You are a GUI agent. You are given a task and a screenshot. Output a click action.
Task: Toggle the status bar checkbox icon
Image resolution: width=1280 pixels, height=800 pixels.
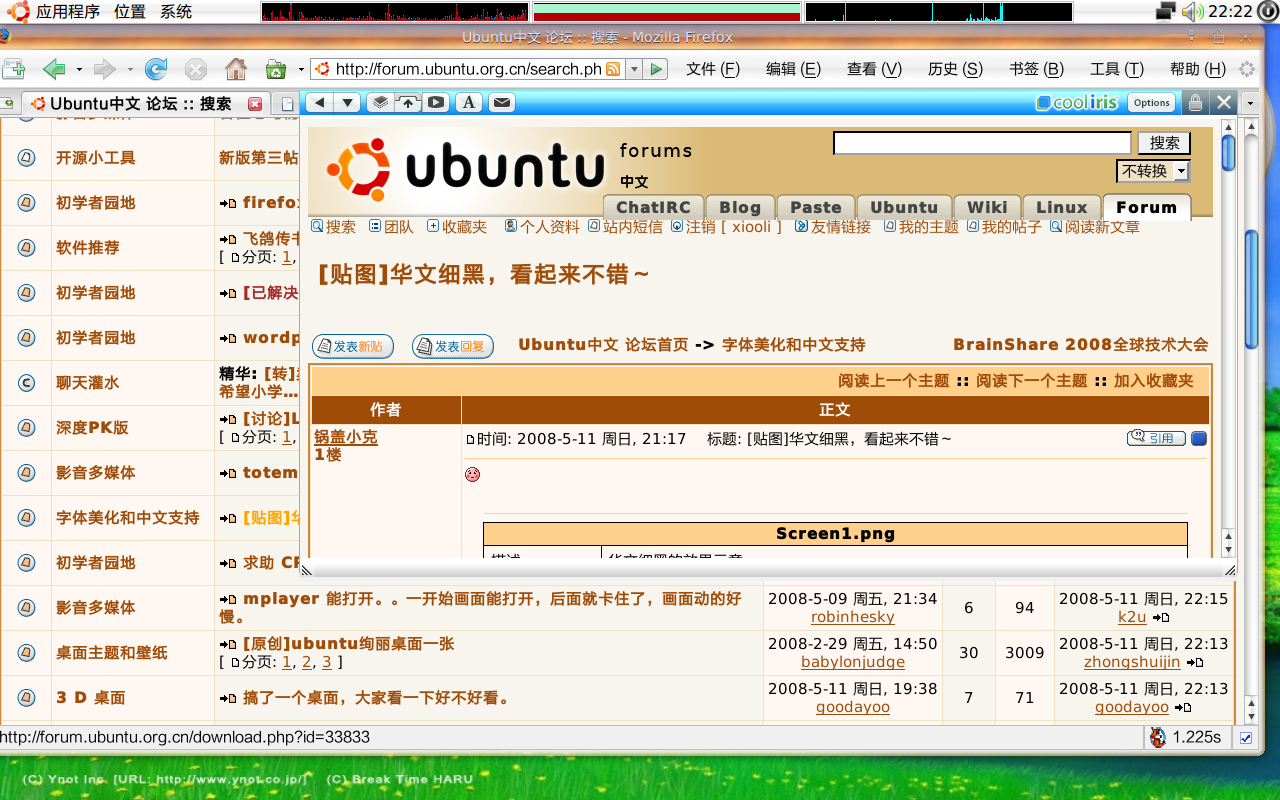click(x=1246, y=738)
